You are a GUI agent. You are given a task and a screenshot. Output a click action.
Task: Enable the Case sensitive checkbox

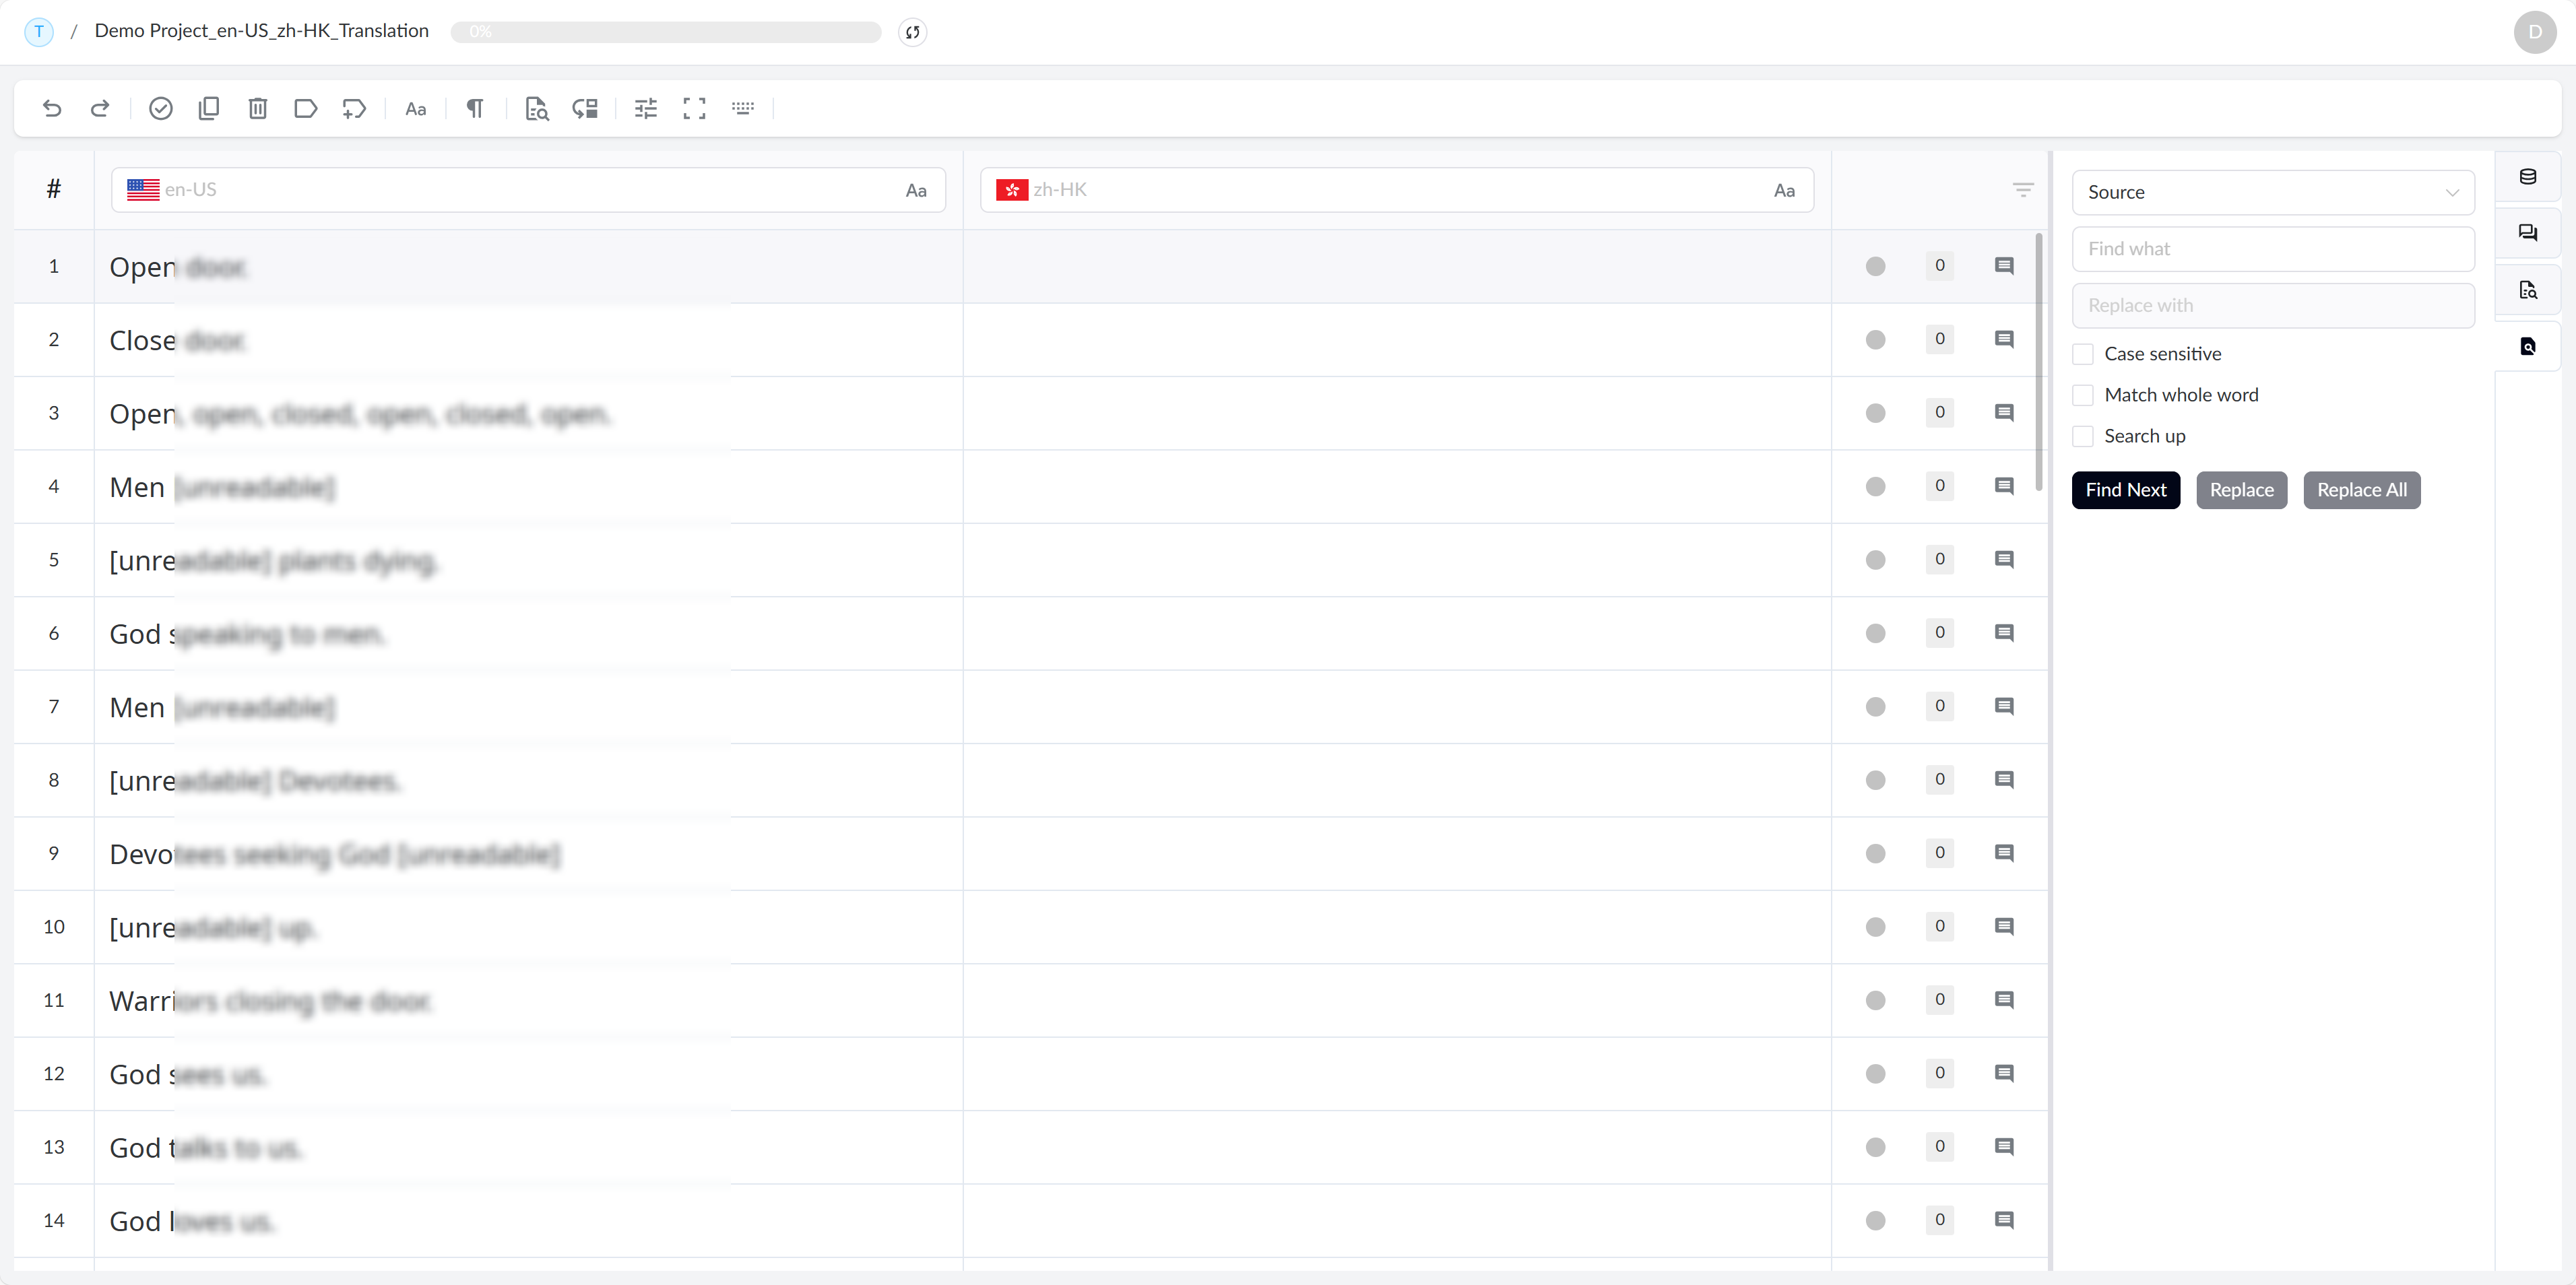tap(2083, 354)
